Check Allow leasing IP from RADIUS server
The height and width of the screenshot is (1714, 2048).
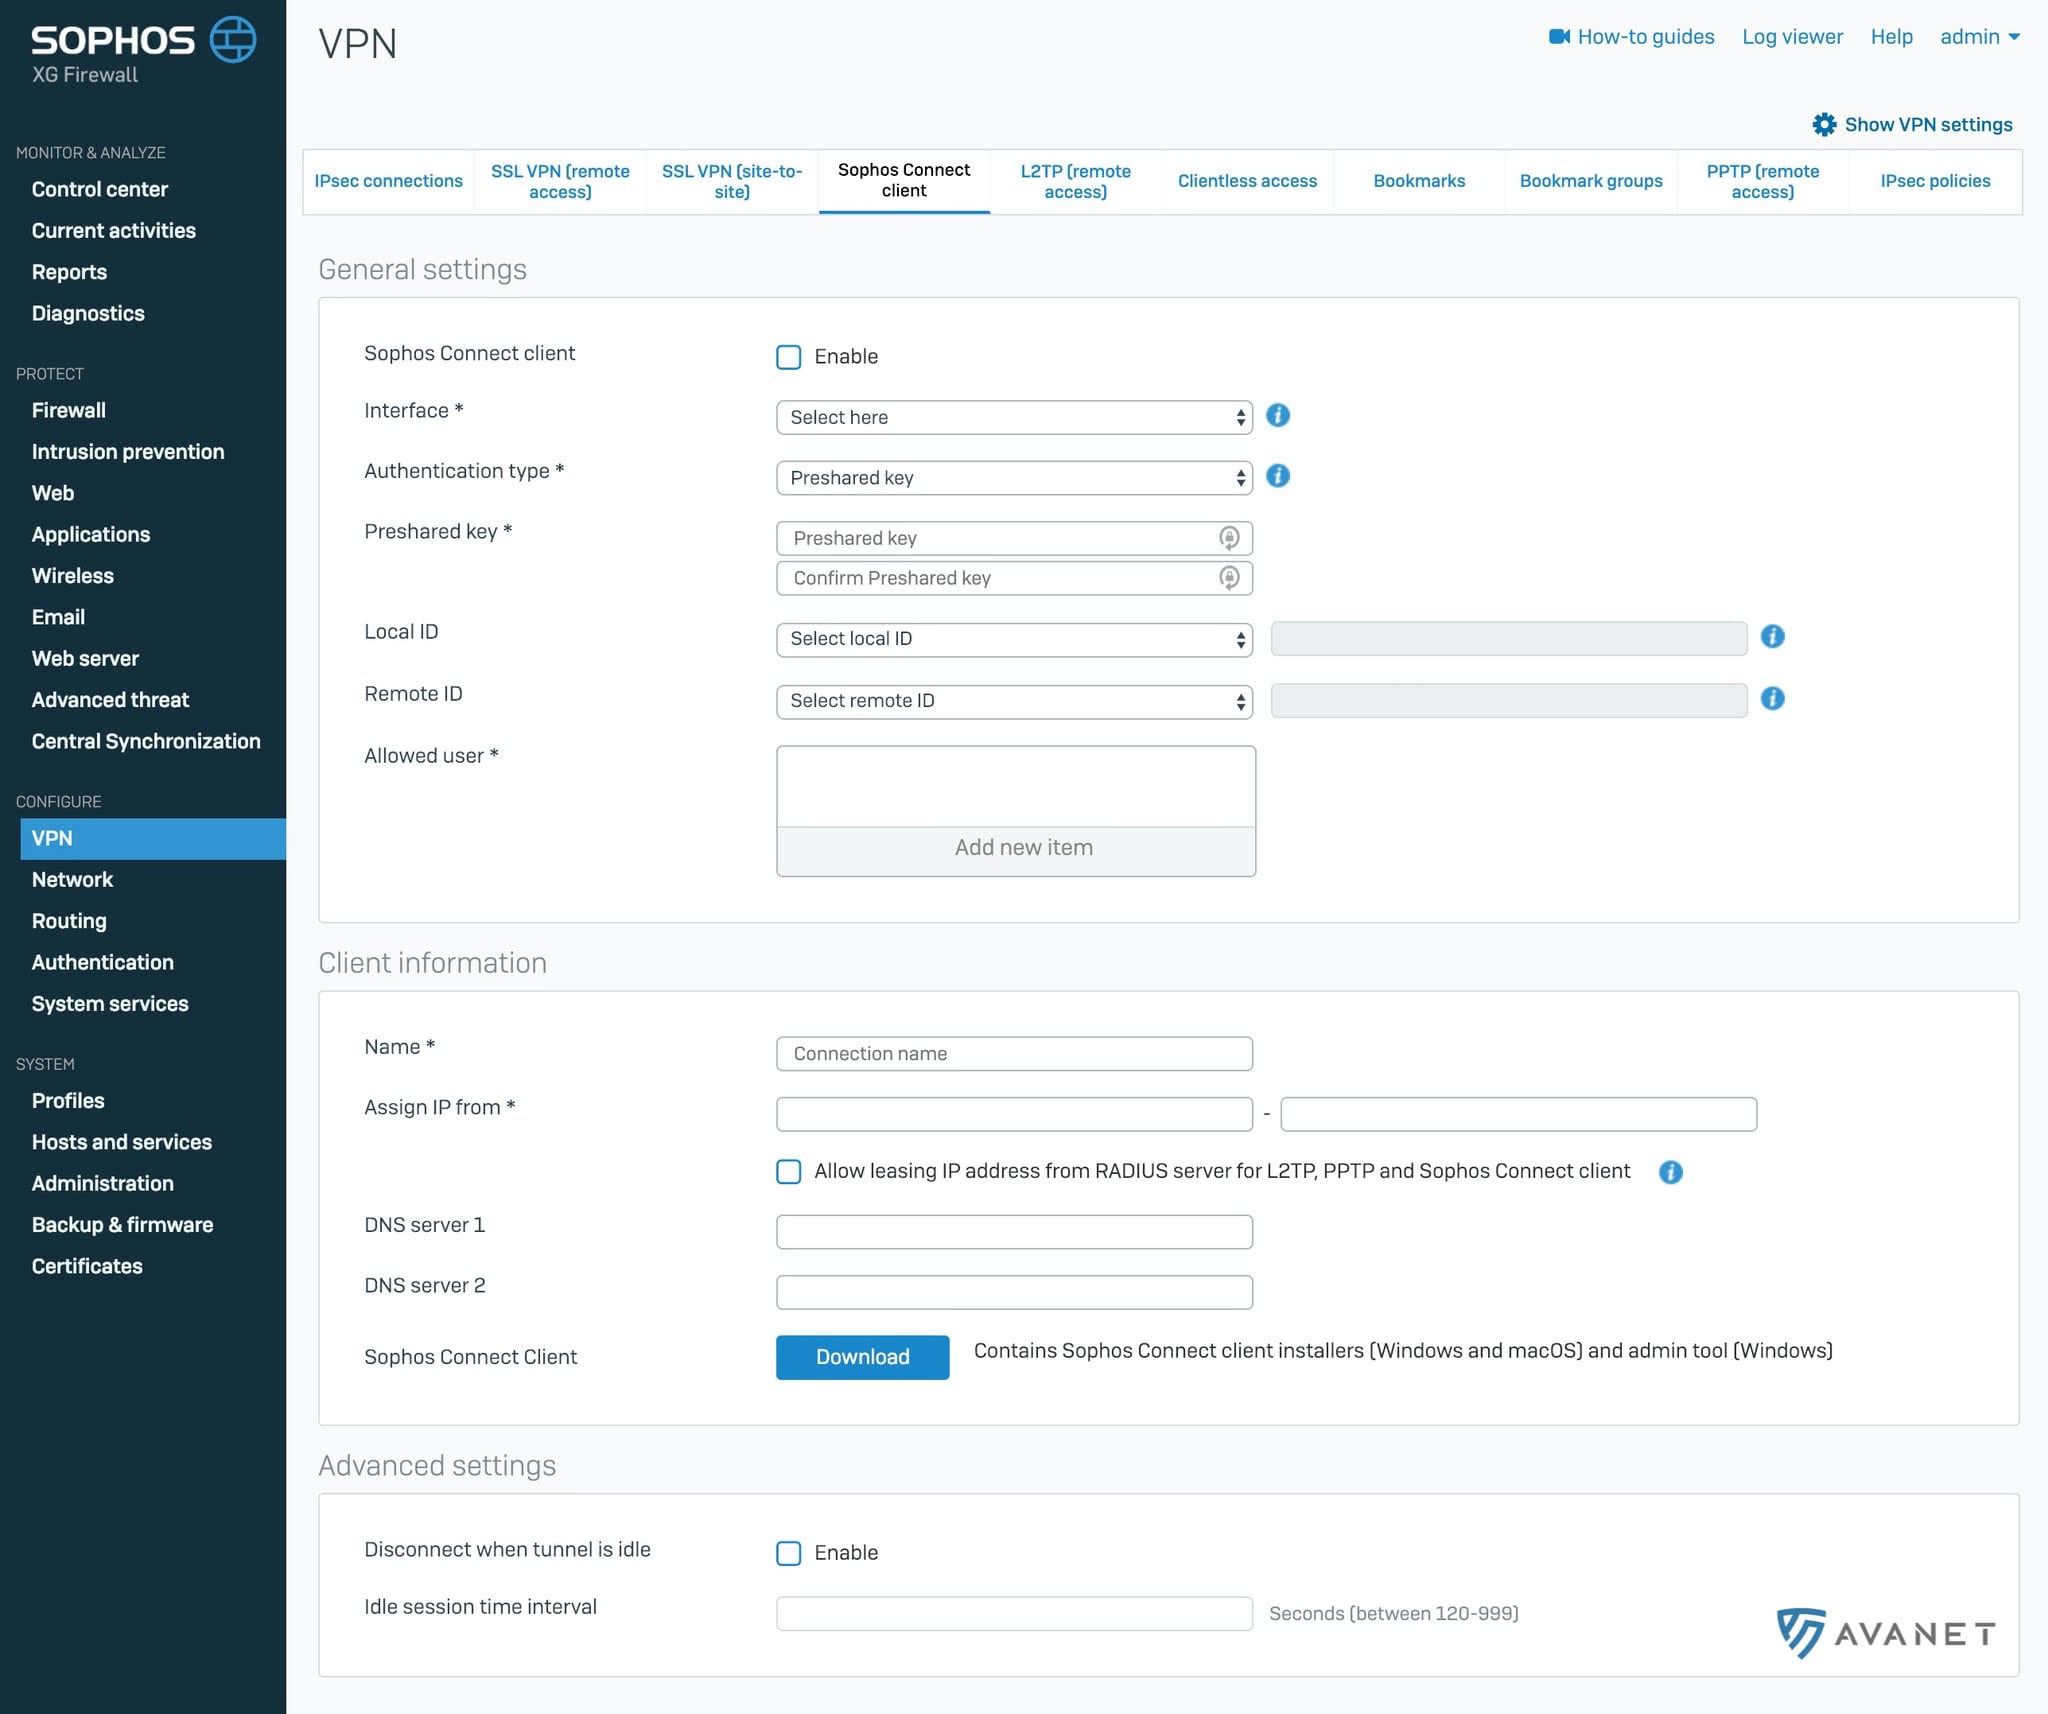click(789, 1172)
